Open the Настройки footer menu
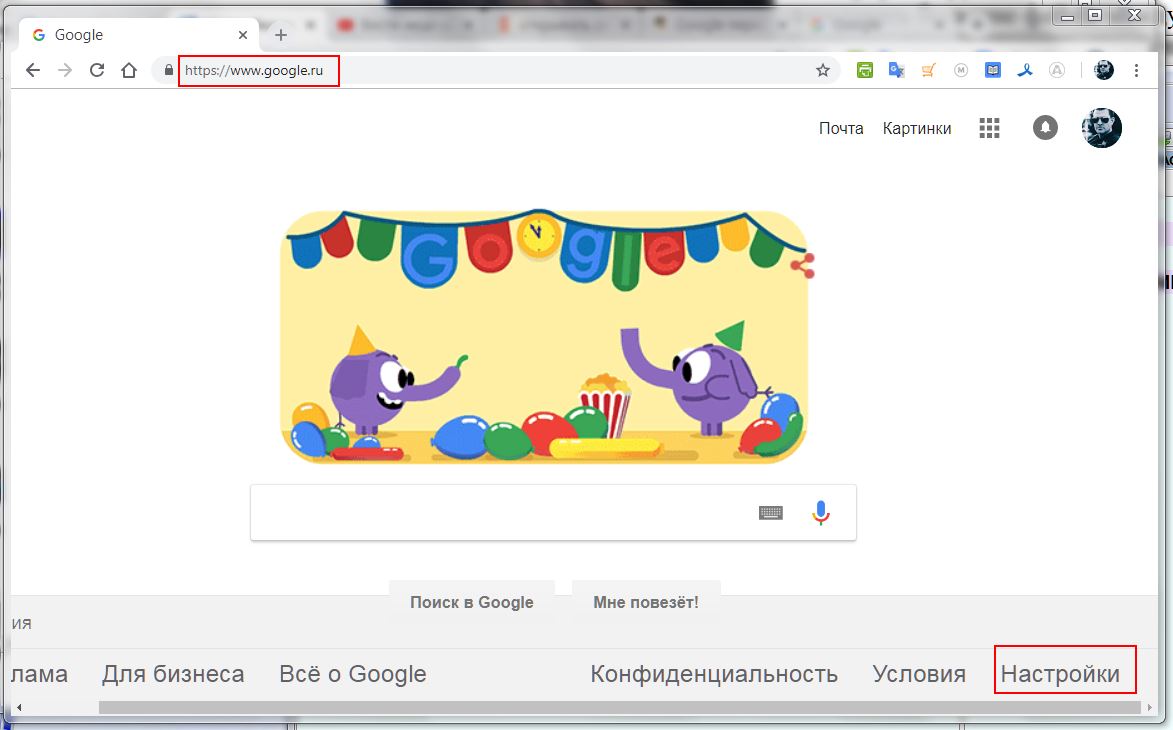Screen dimensions: 1173x730 [1060, 674]
